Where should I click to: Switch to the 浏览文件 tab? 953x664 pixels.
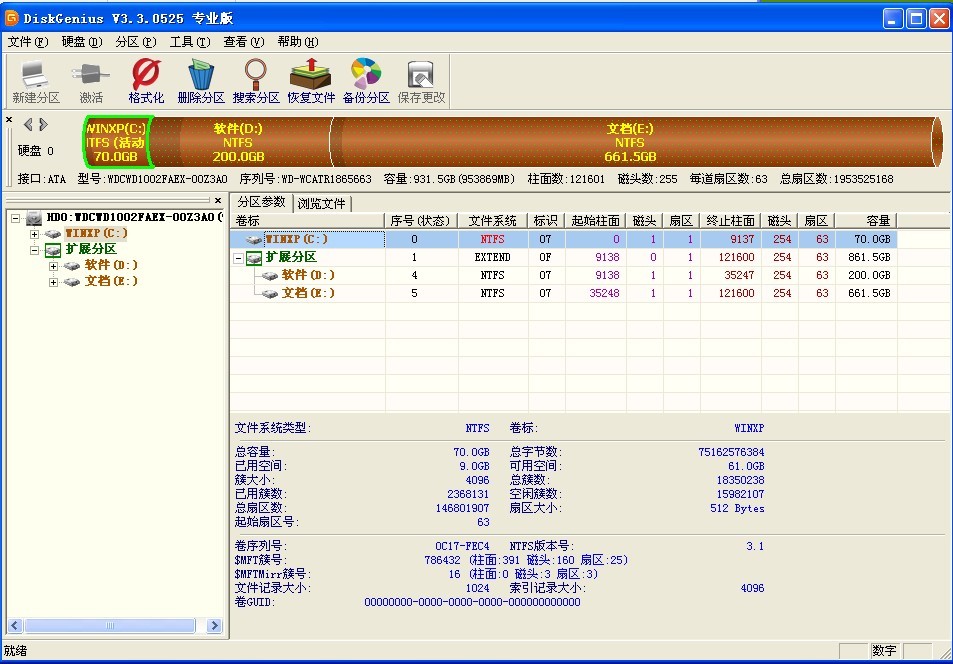click(322, 203)
